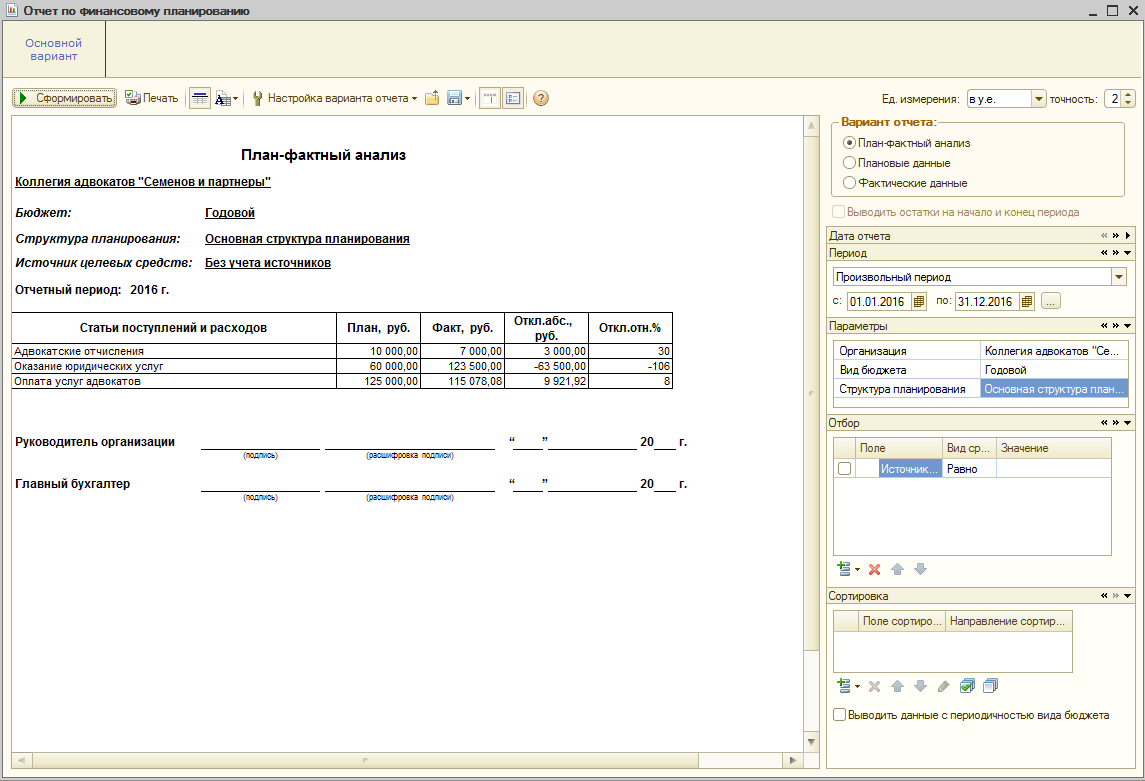Click check all items icon in Сортировка
Viewport: 1145px width, 781px height.
click(x=967, y=686)
